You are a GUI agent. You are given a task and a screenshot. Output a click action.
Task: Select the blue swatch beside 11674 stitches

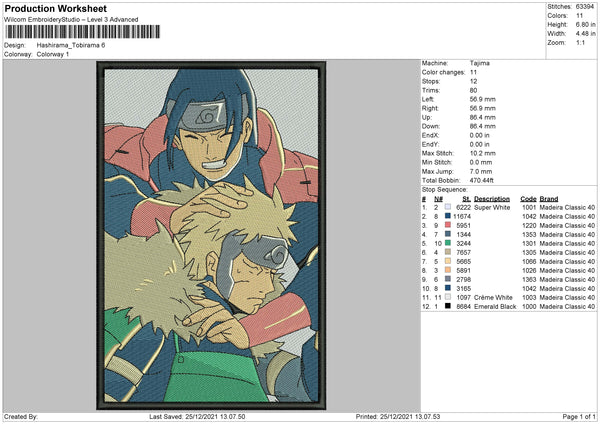448,216
